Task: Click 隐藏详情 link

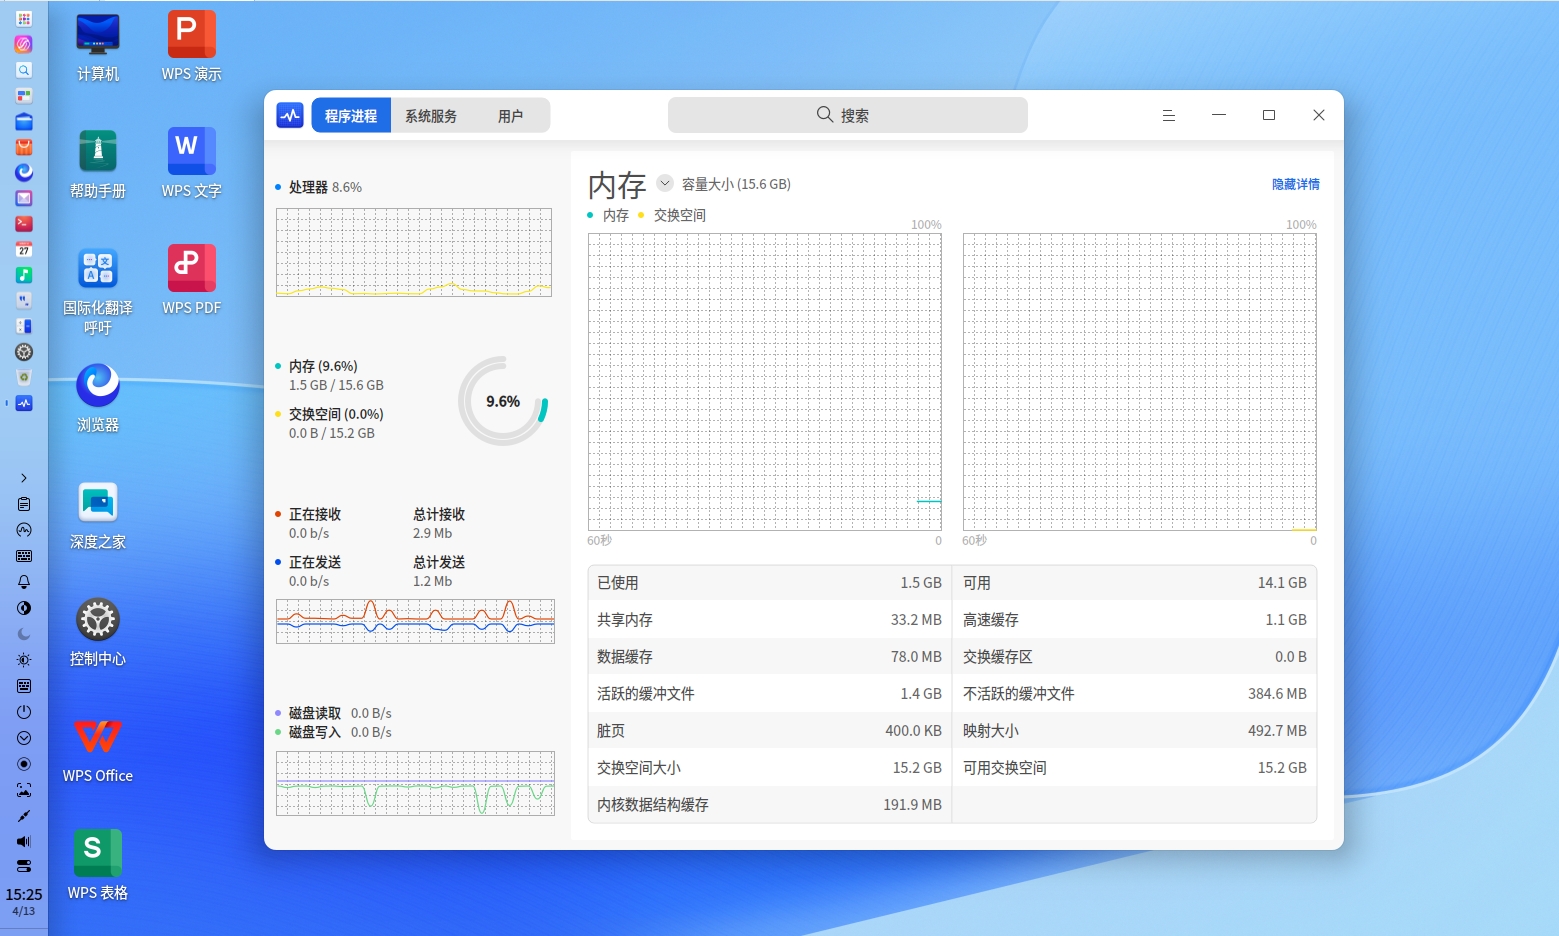Action: pos(1296,184)
